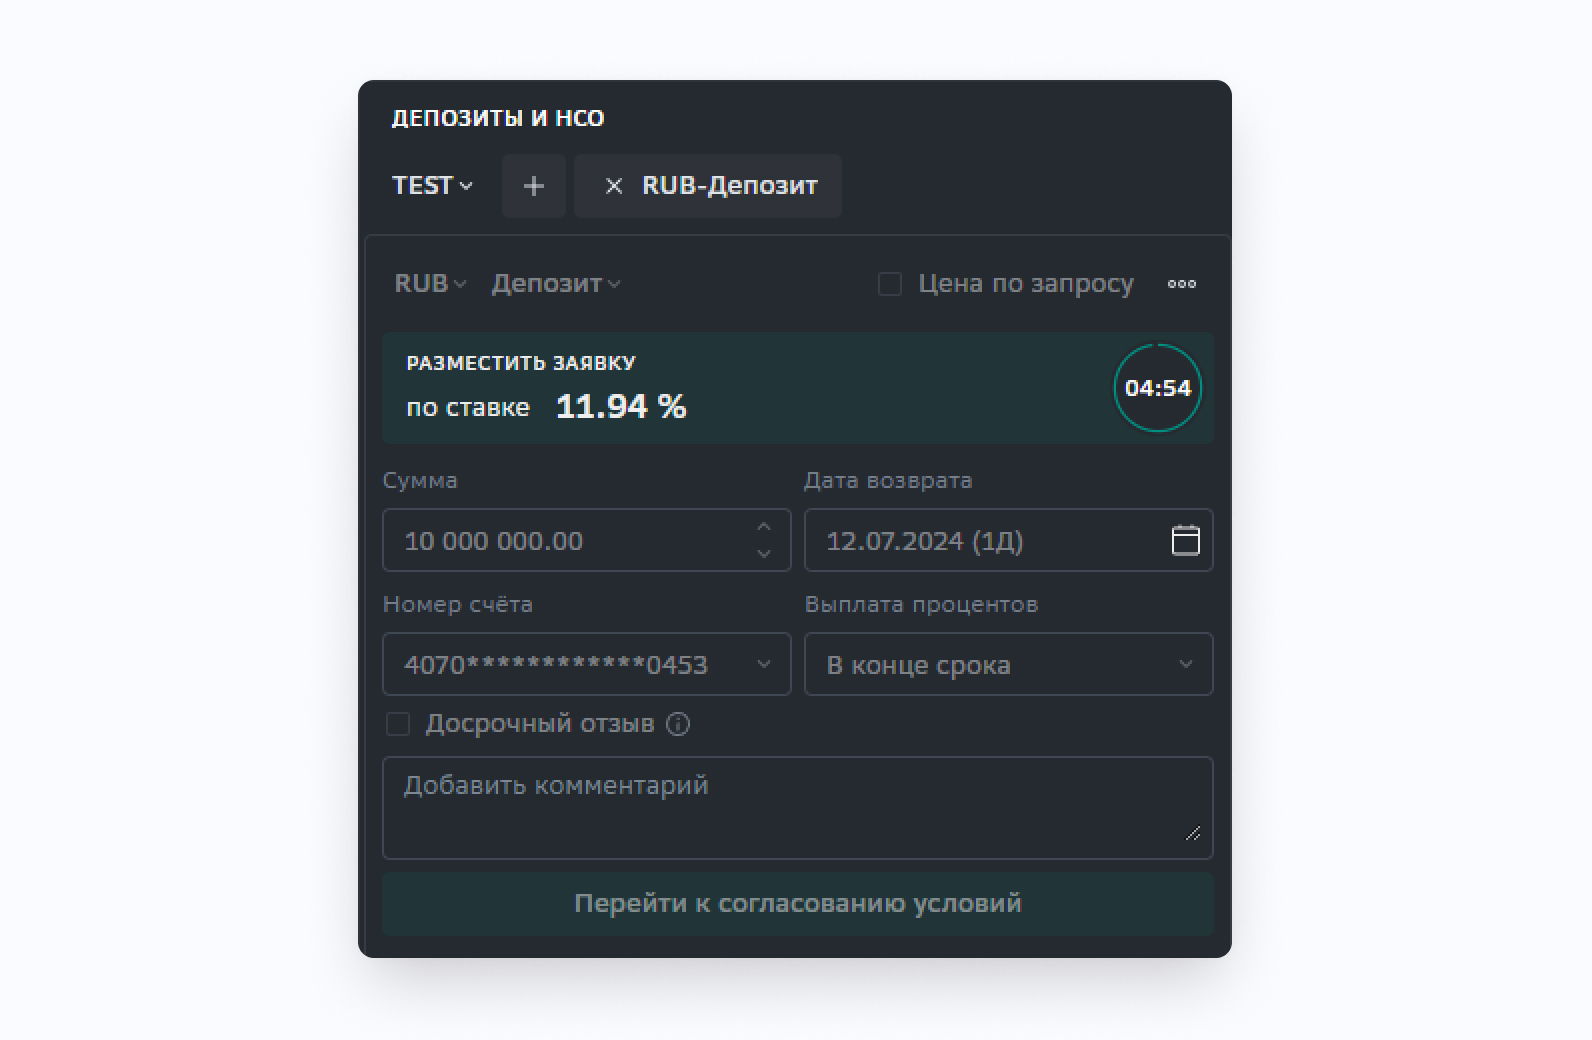Click the Сумма field label
This screenshot has height=1040, width=1592.
[420, 480]
